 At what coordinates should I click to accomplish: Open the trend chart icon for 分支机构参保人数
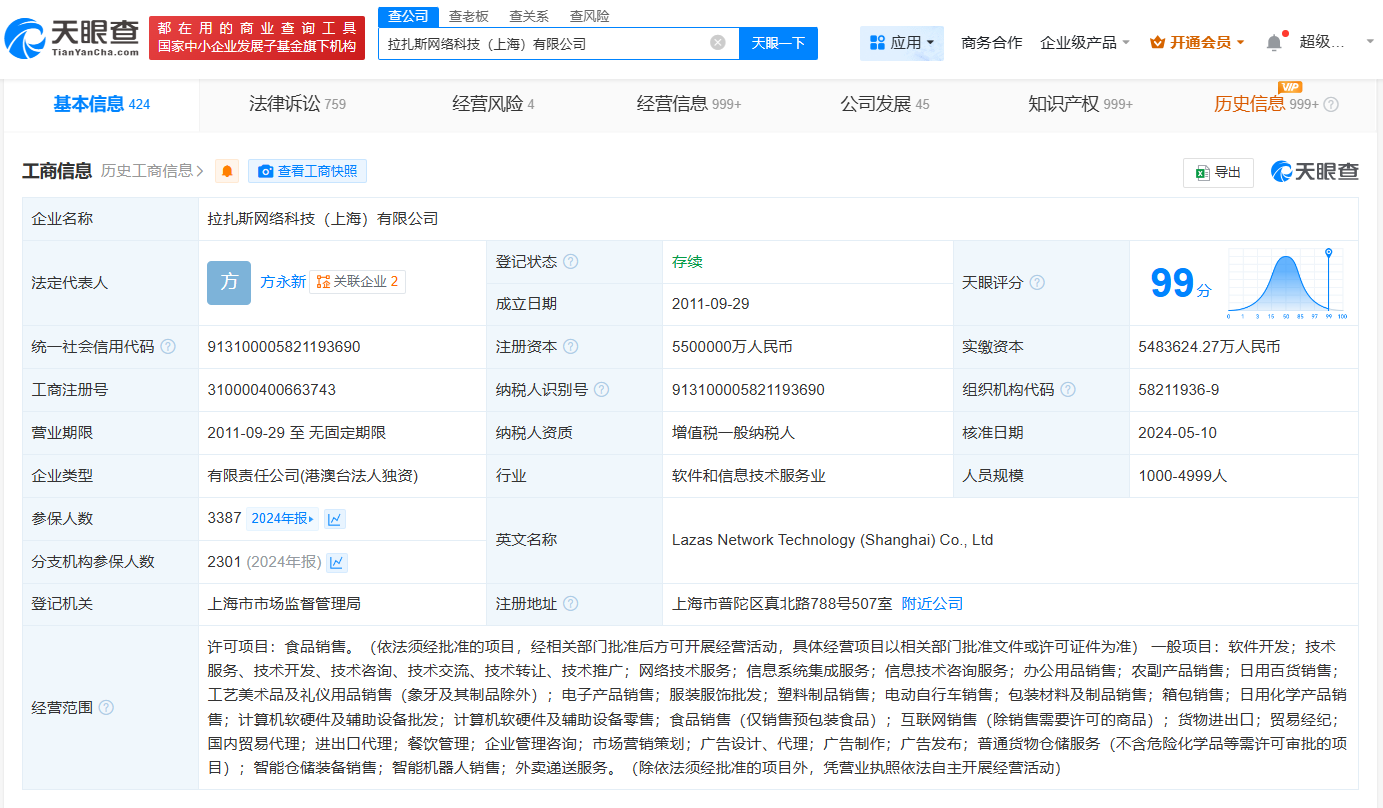click(x=337, y=562)
